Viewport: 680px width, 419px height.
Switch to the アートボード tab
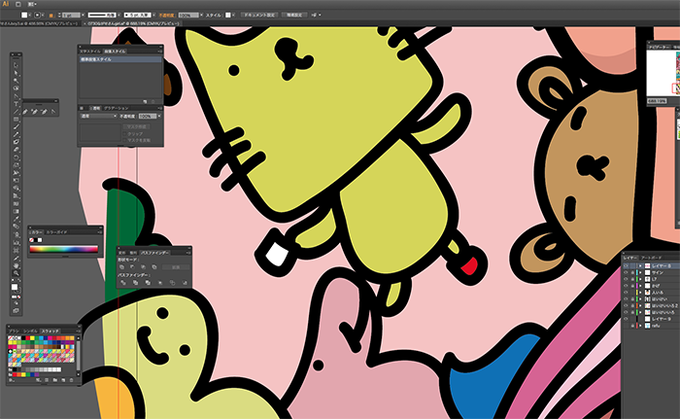pos(651,258)
